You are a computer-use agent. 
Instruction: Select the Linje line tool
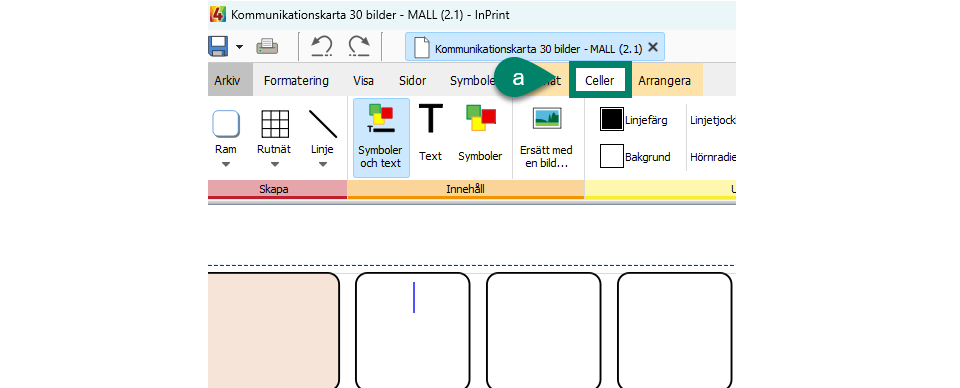322,132
